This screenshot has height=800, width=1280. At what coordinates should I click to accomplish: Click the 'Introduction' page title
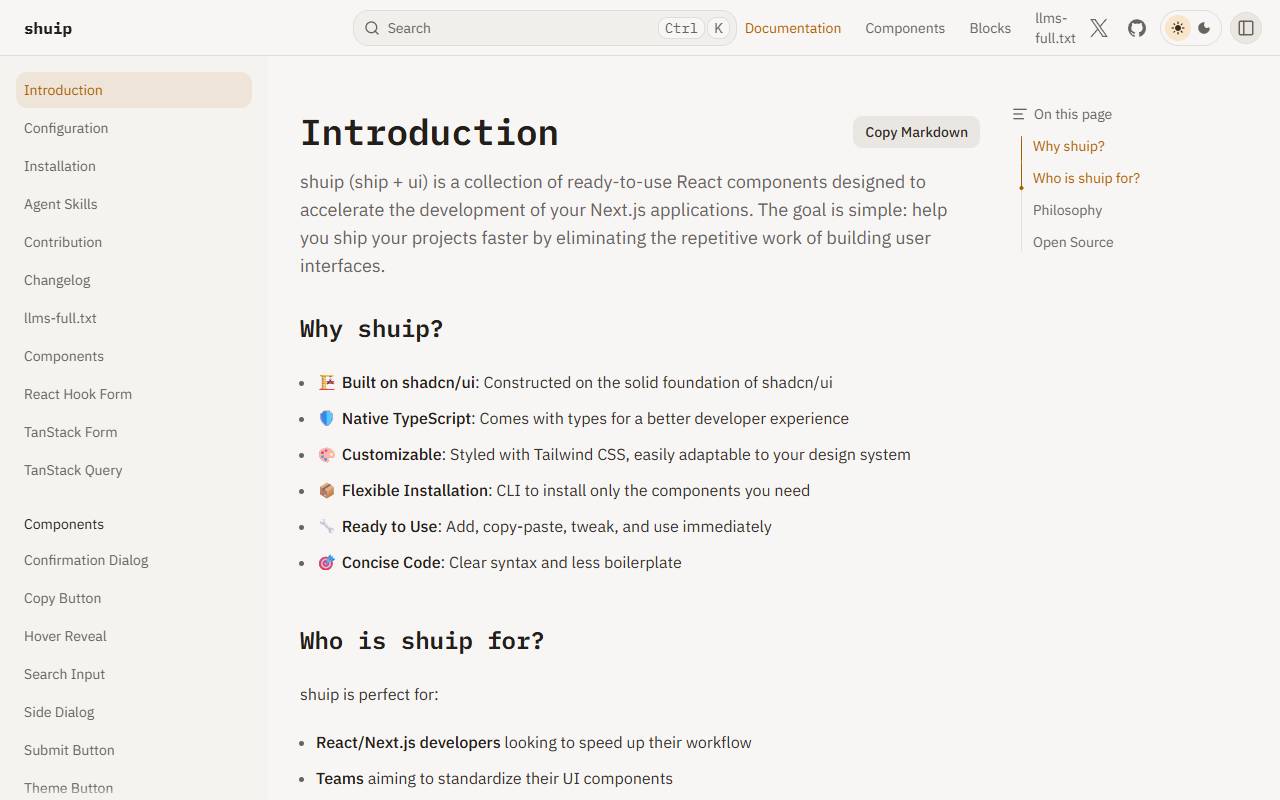click(429, 133)
